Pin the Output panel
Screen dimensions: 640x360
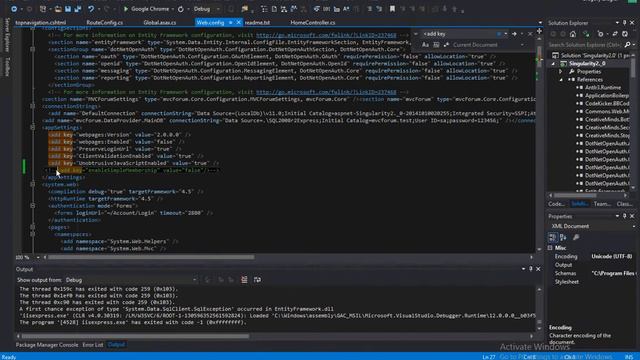[531, 269]
